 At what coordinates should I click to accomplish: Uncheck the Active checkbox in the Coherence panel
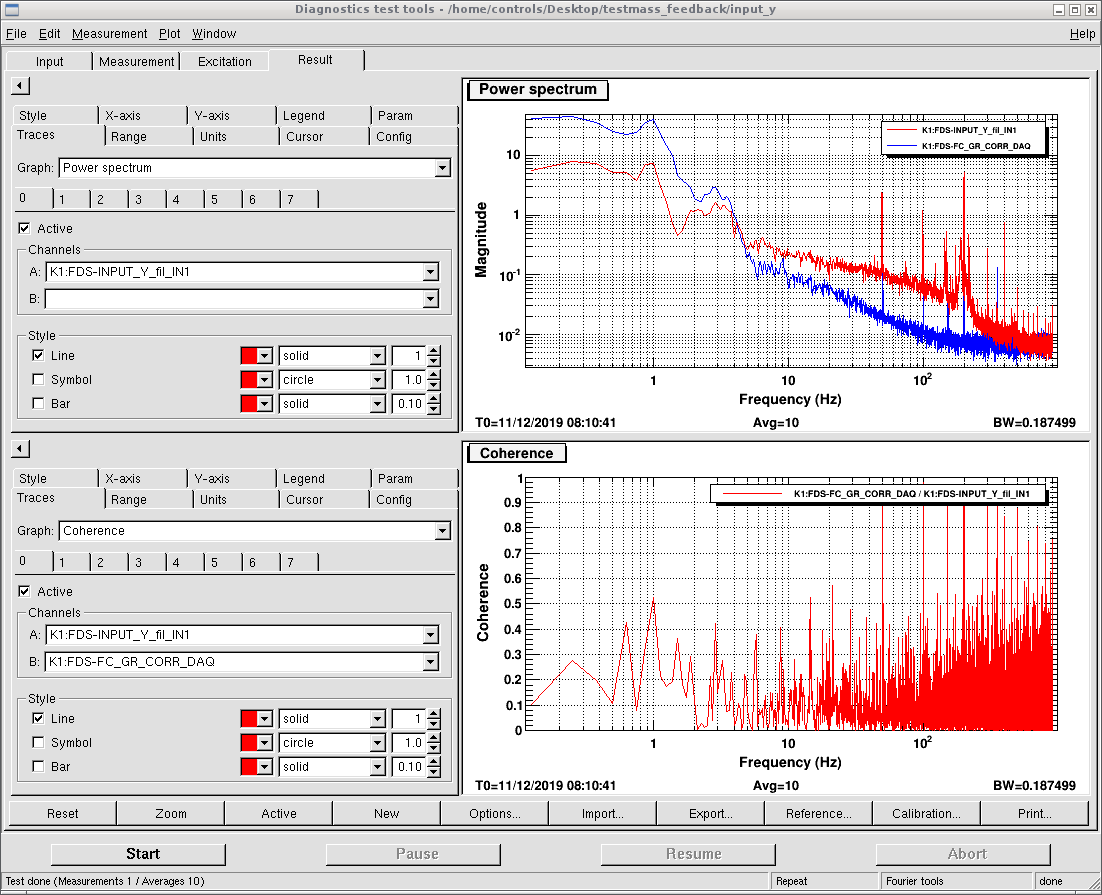point(24,592)
